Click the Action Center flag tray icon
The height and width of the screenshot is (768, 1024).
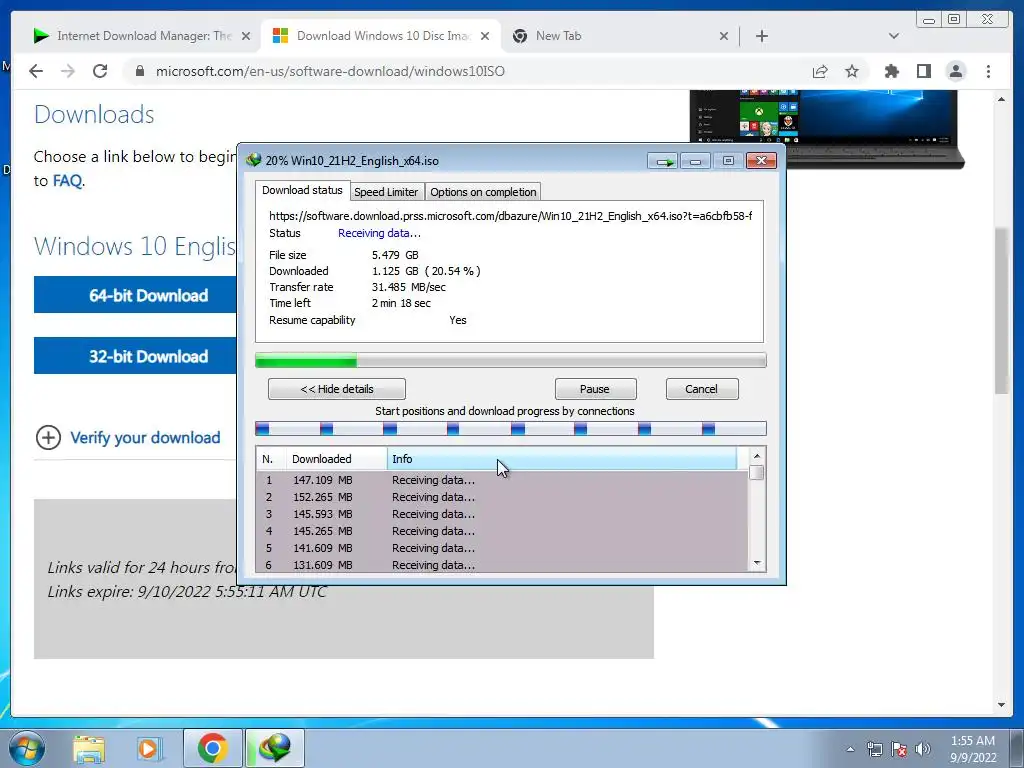pos(899,749)
